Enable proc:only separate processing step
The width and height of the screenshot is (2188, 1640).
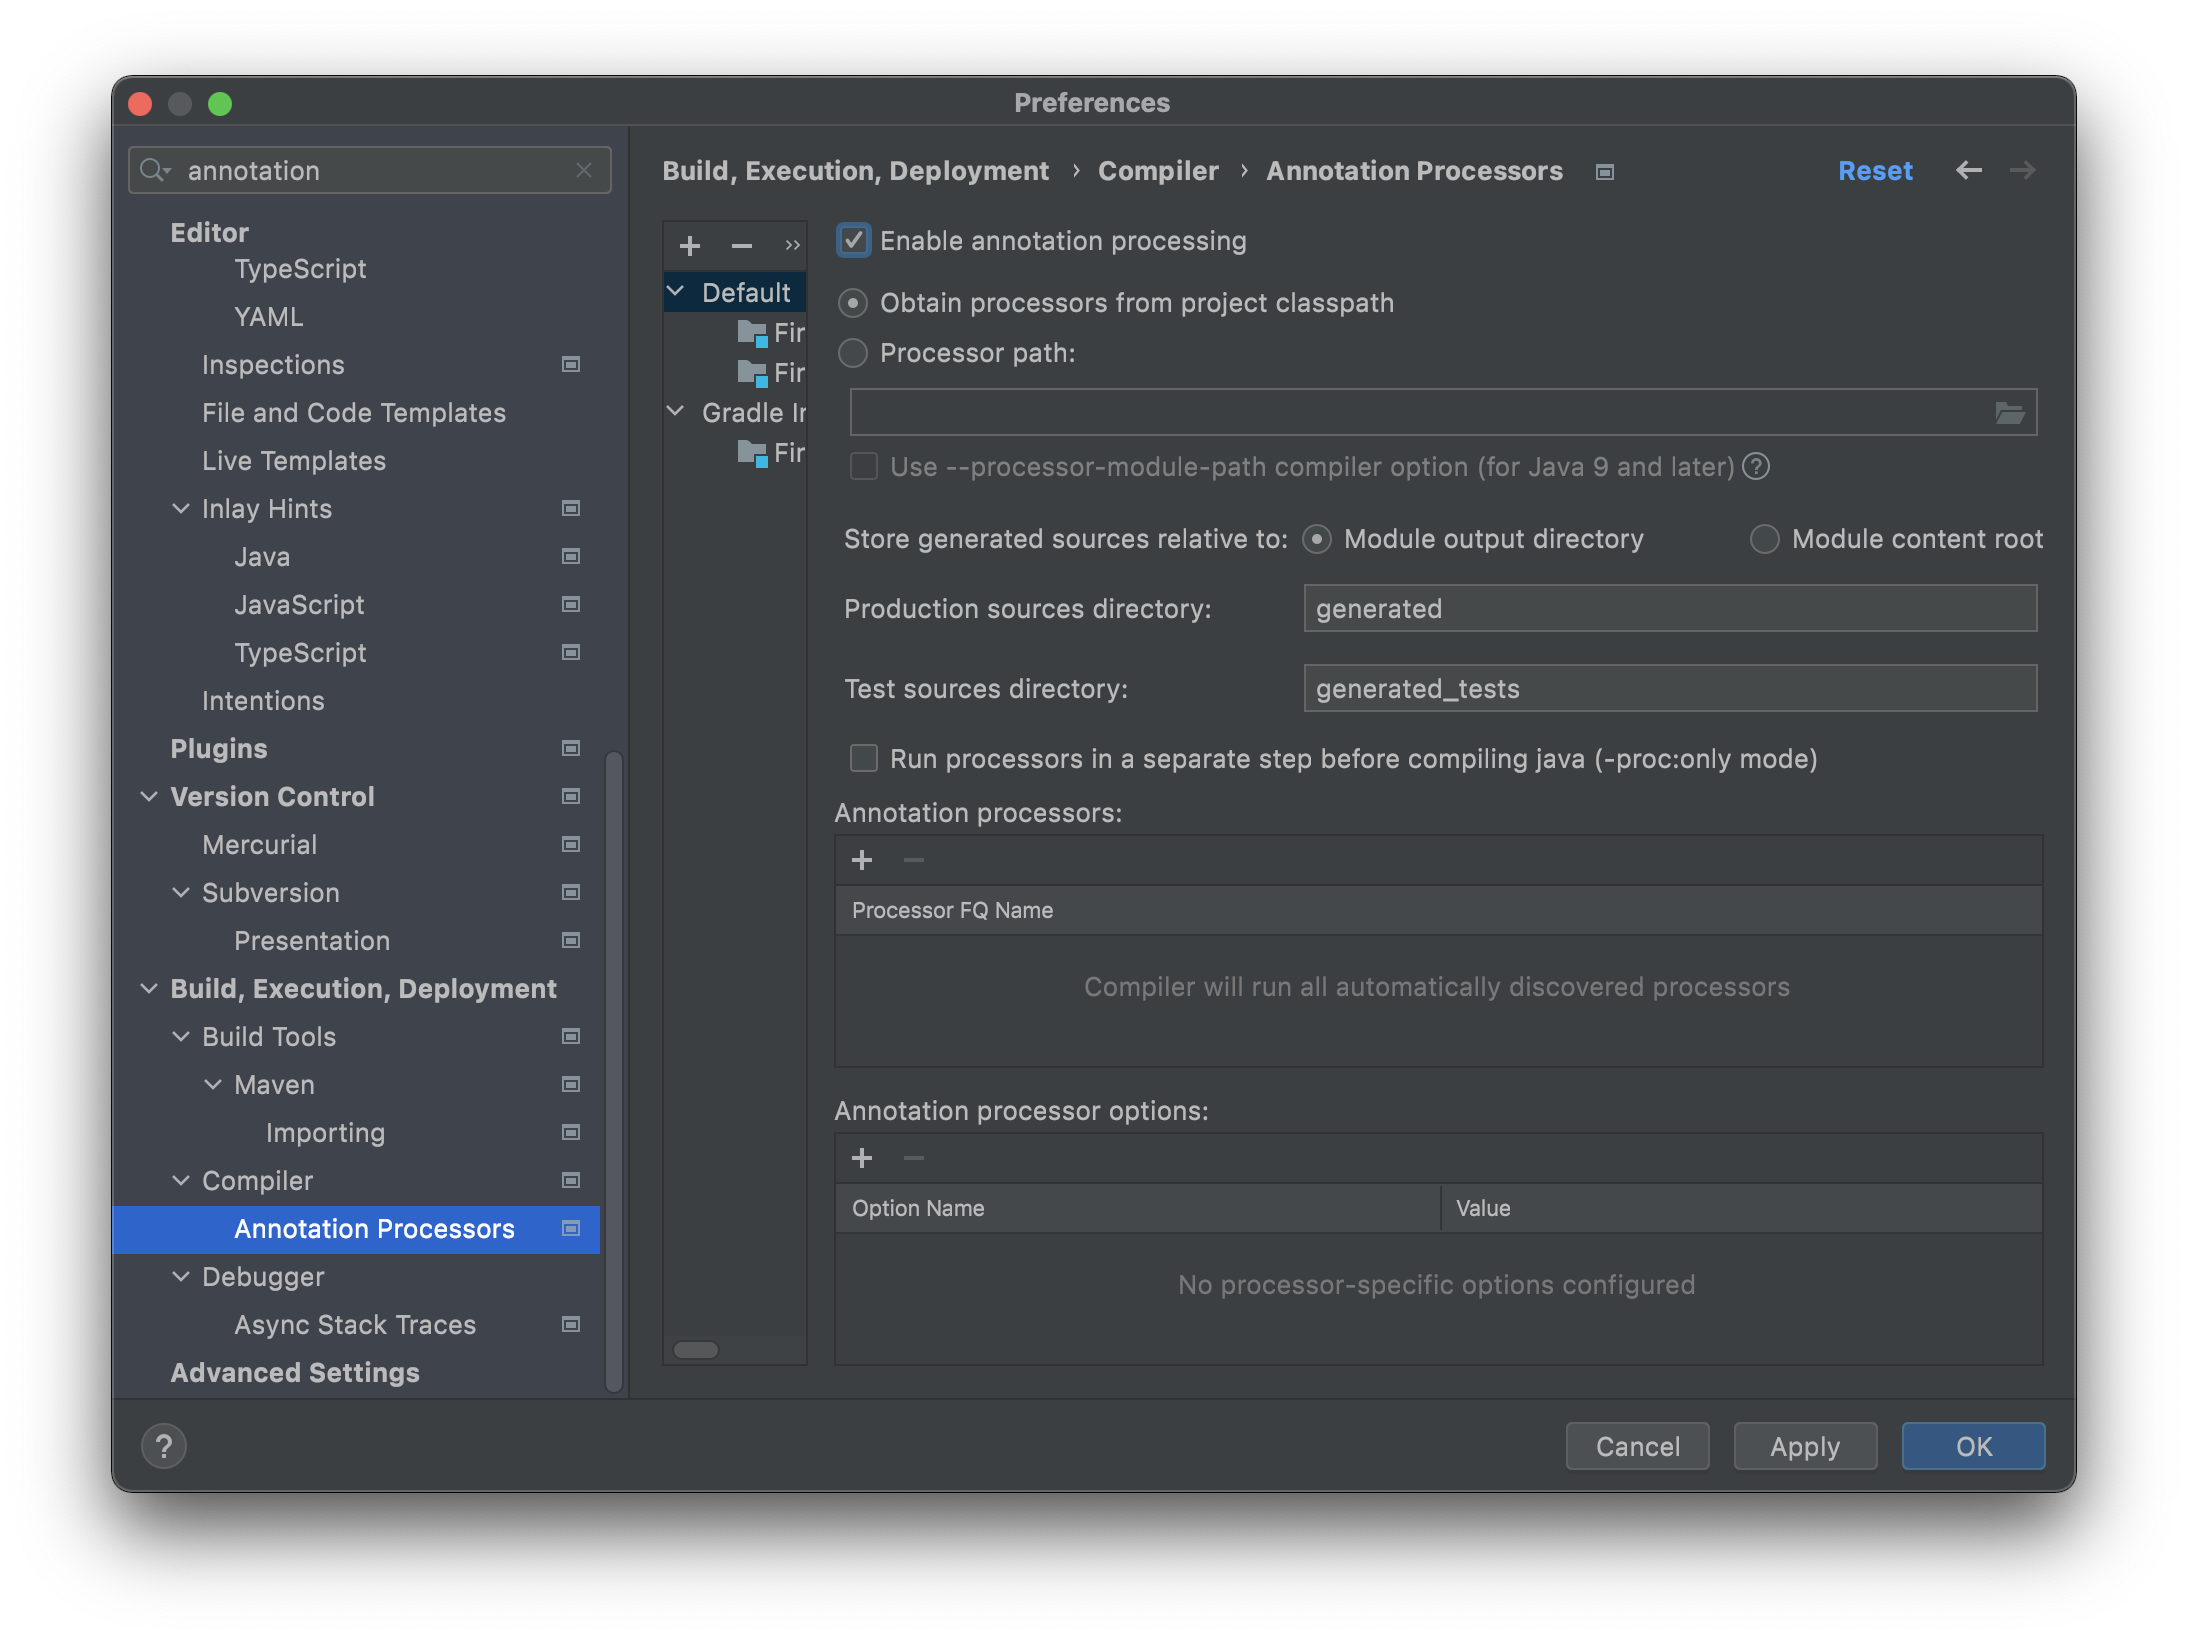[863, 758]
